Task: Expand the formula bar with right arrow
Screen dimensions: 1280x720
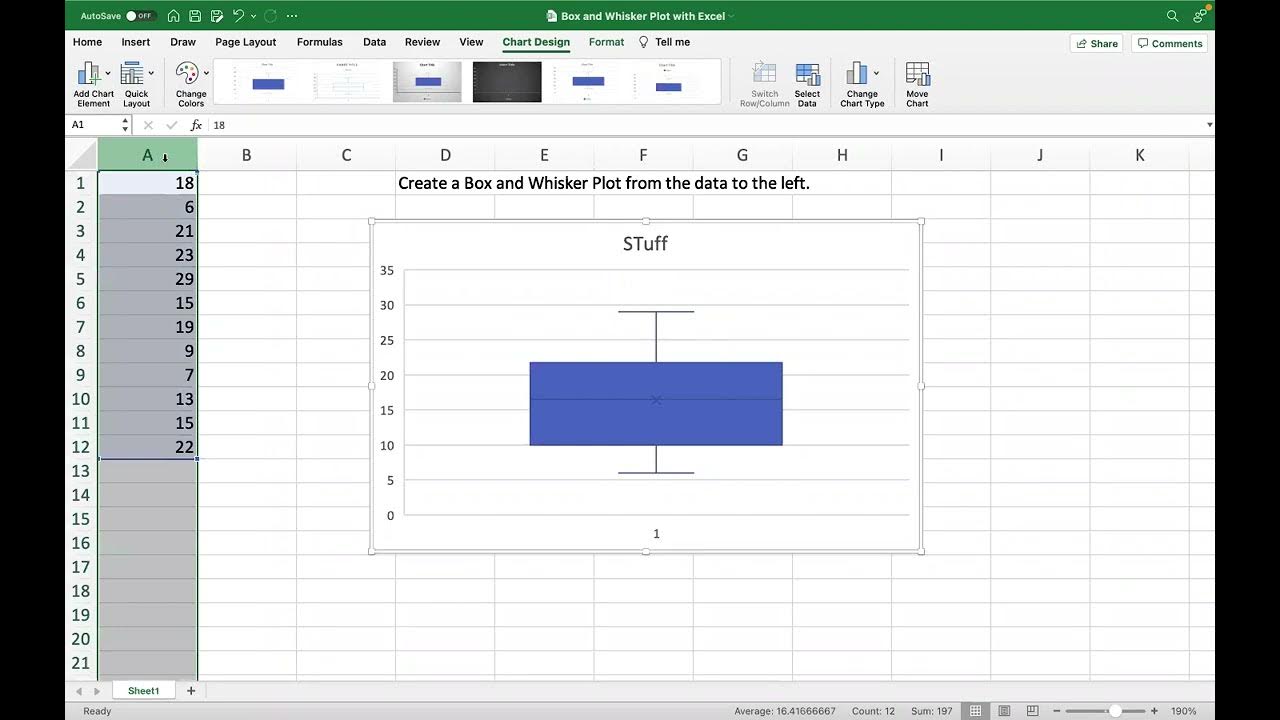Action: point(1209,125)
